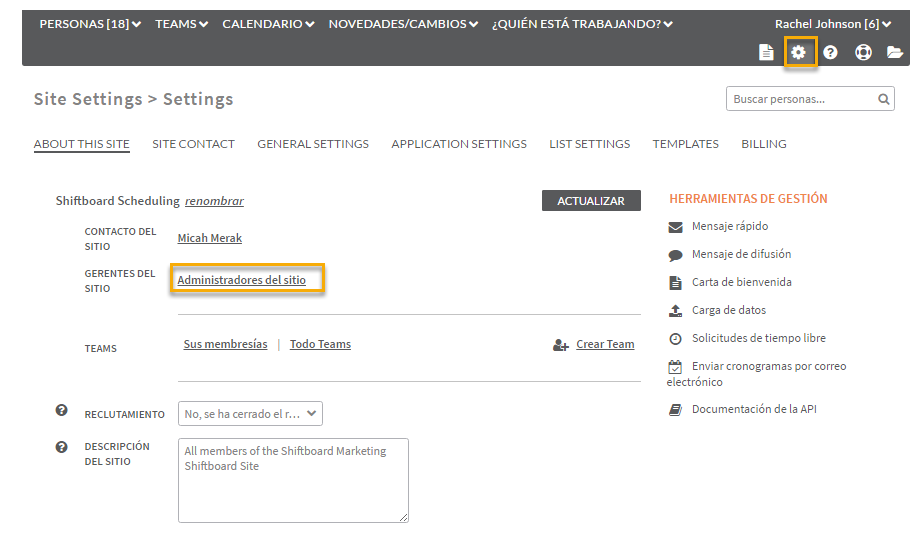
Task: Click the renombrar link
Action: (x=214, y=201)
